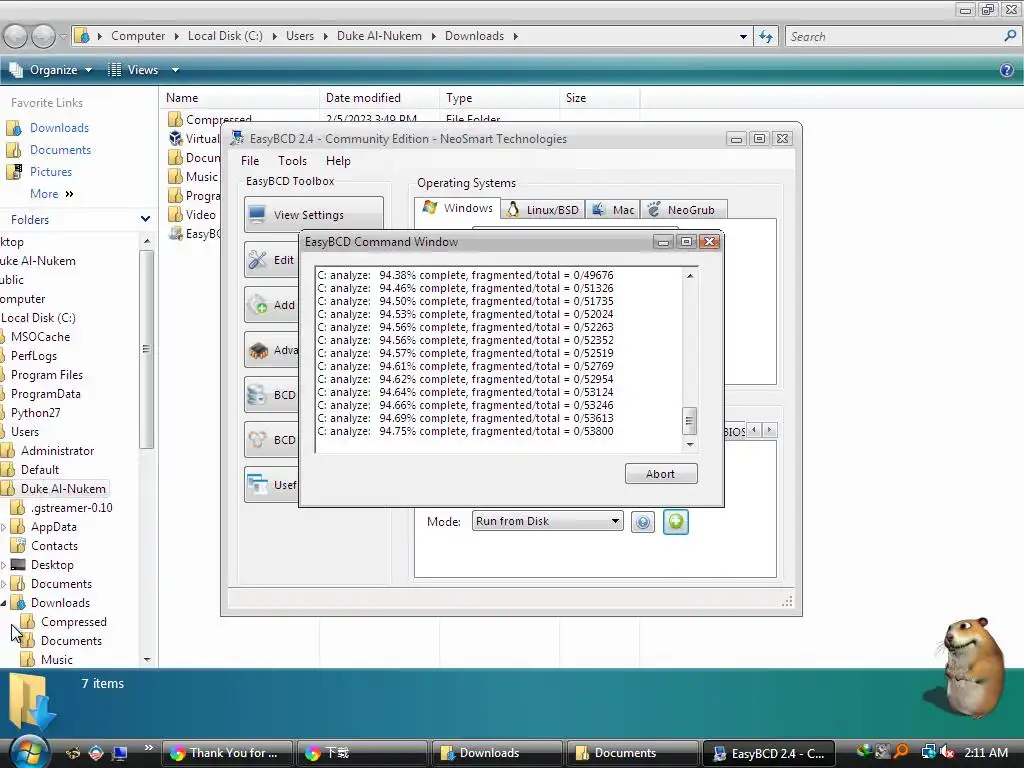Click the Users breadcrumb in address bar
The width and height of the screenshot is (1024, 768).
coord(300,36)
